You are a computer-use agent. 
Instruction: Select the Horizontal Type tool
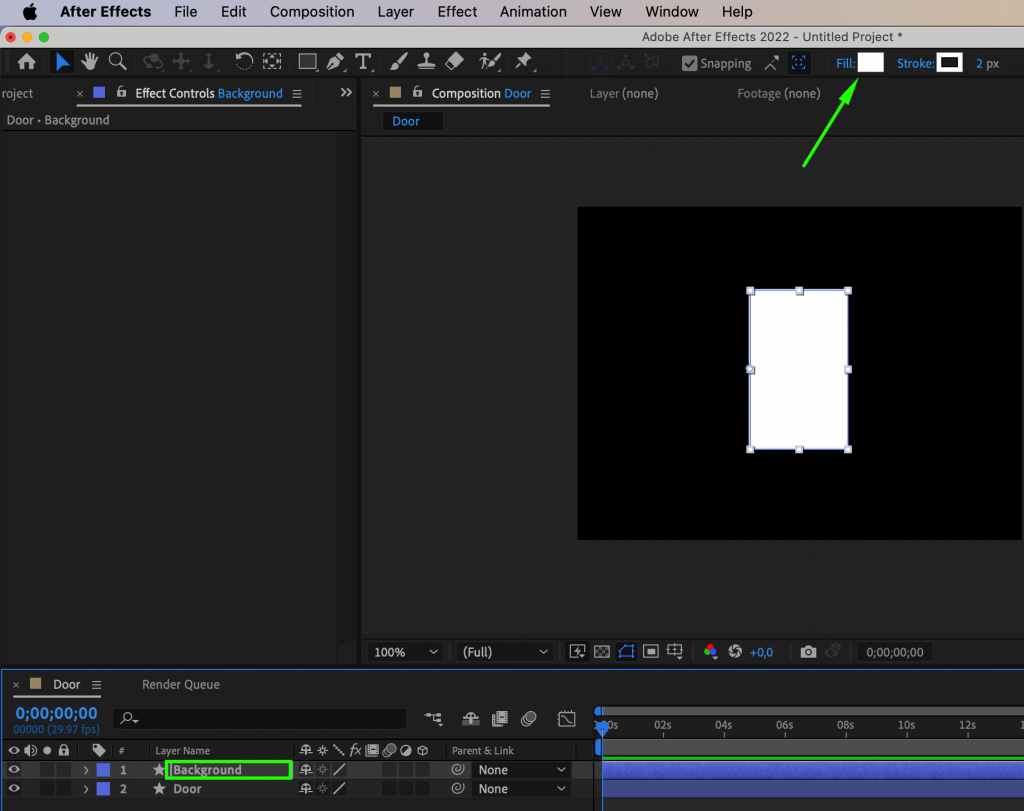point(363,61)
